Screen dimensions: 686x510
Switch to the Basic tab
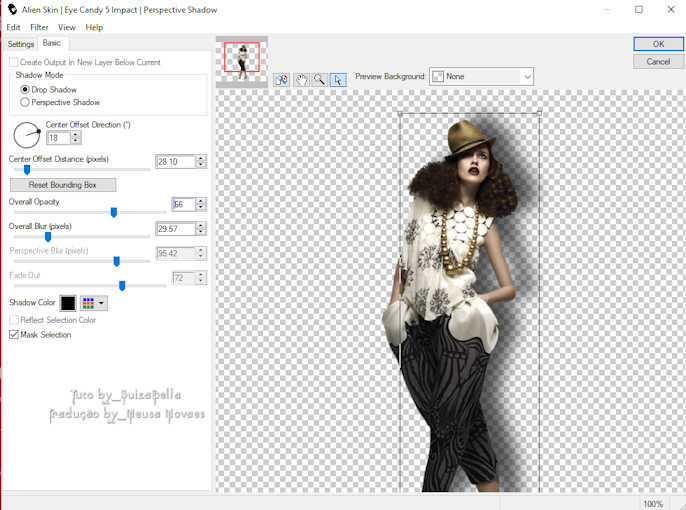coord(52,43)
